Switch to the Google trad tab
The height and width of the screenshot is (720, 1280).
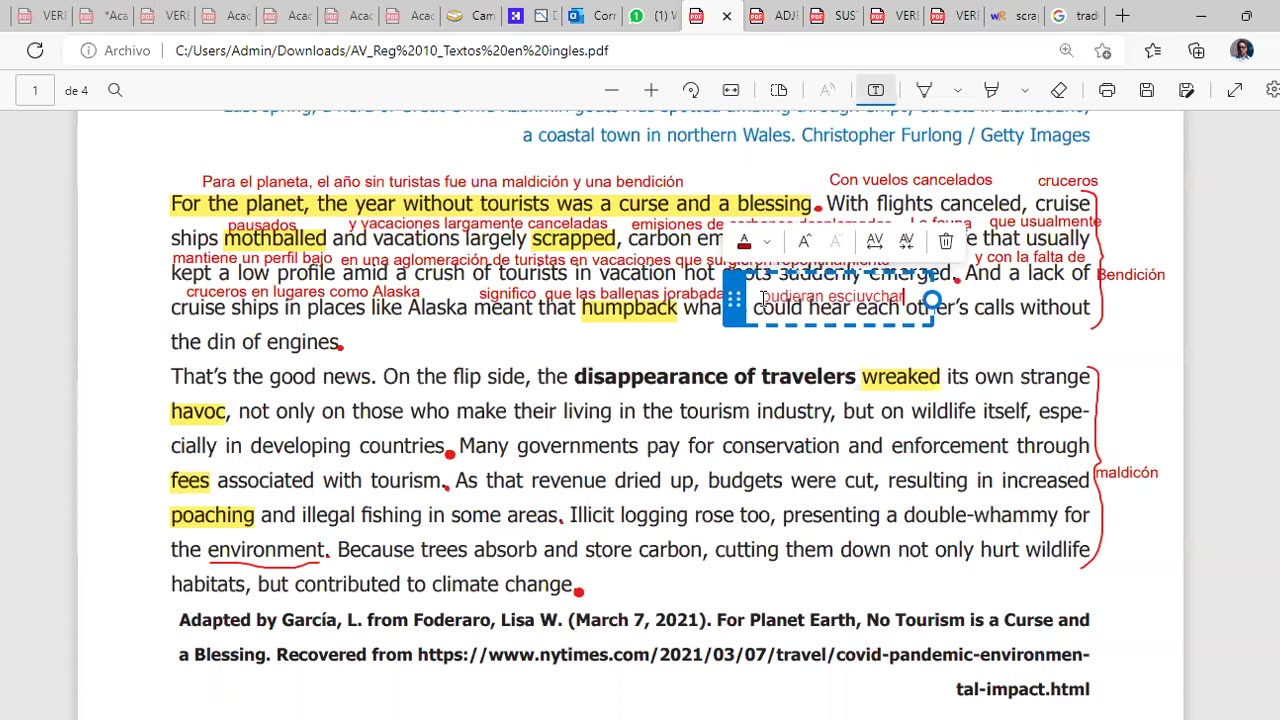[1076, 16]
